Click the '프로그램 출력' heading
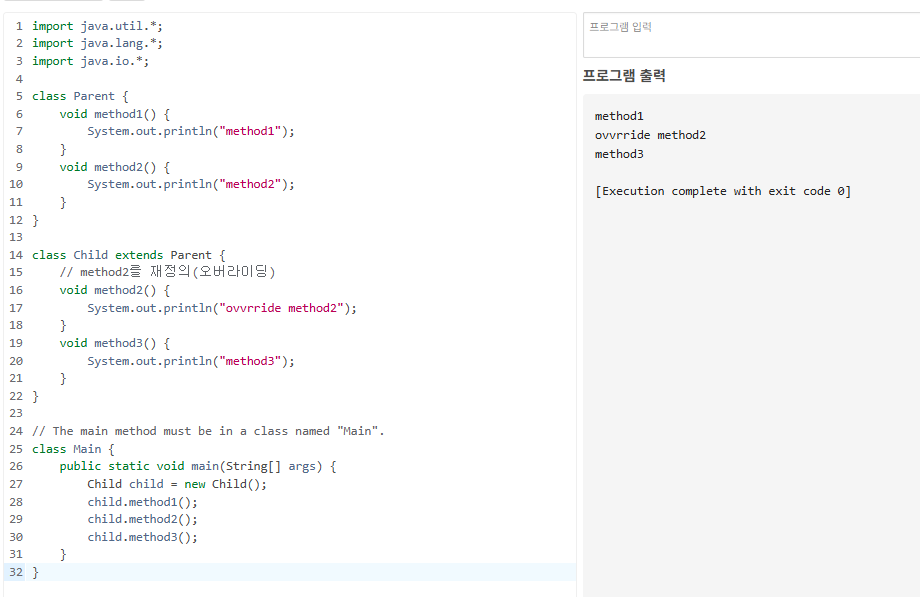Image resolution: width=920 pixels, height=597 pixels. (x=624, y=76)
